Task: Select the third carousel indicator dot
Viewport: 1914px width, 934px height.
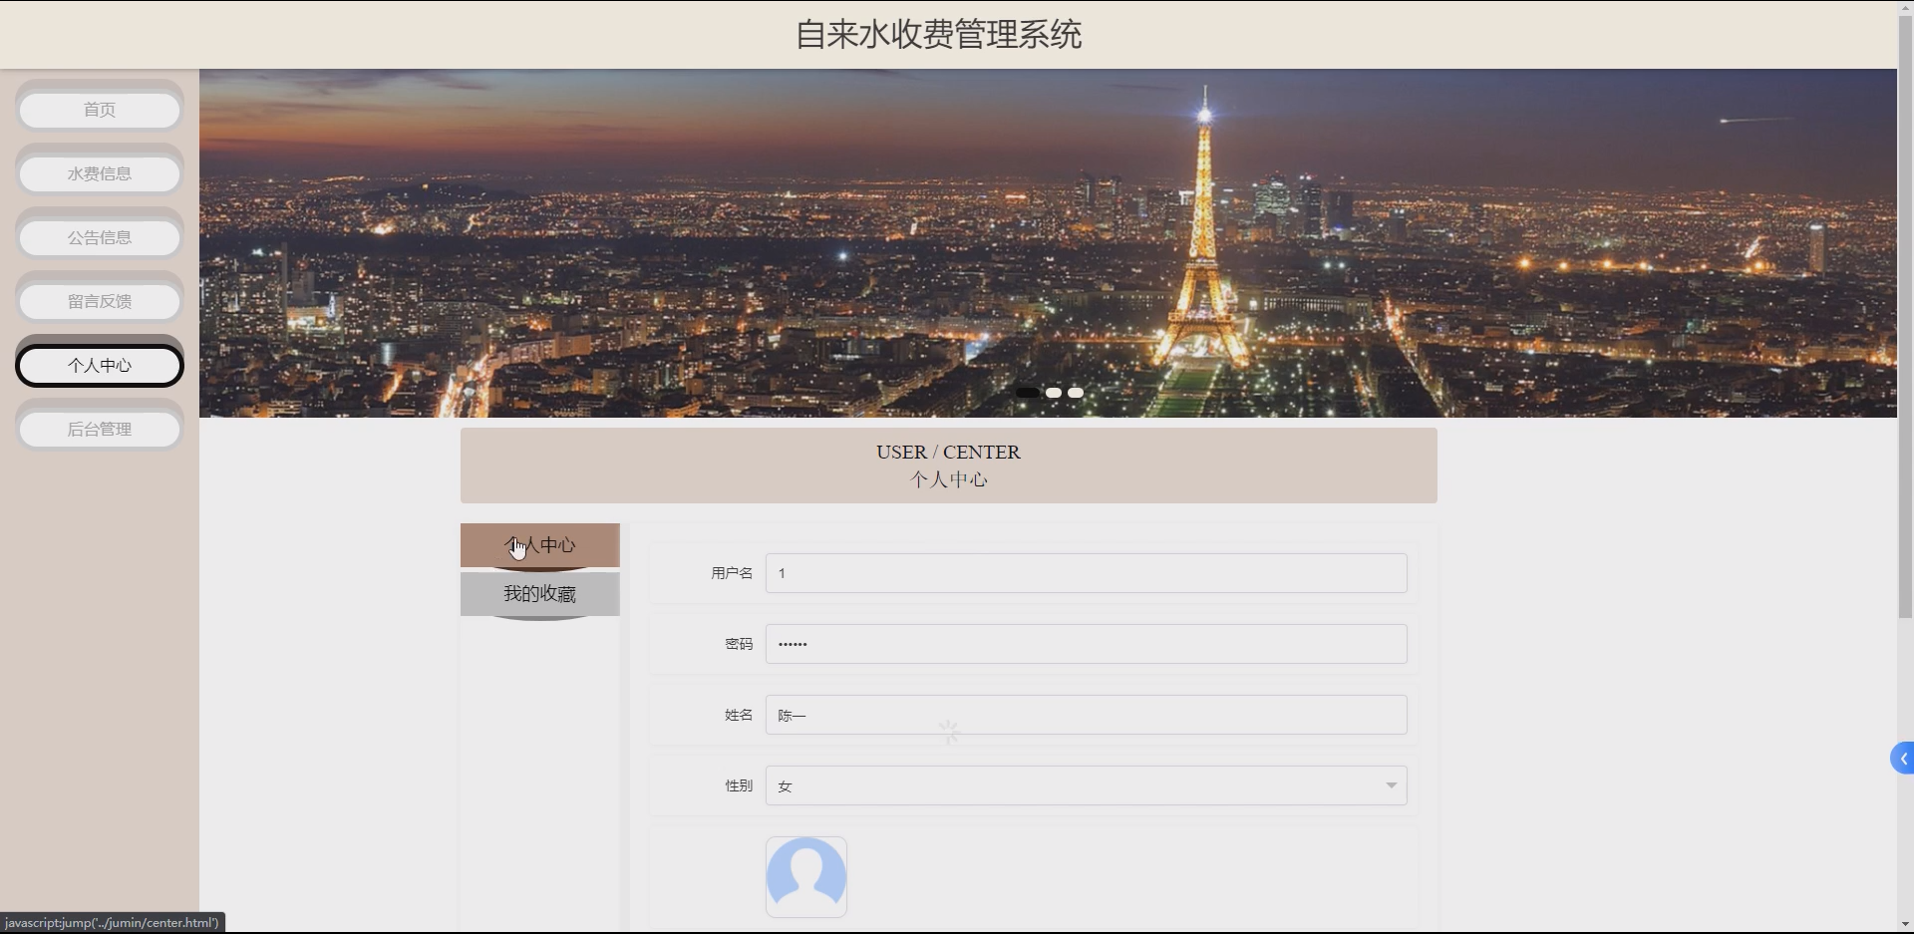Action: (x=1075, y=393)
